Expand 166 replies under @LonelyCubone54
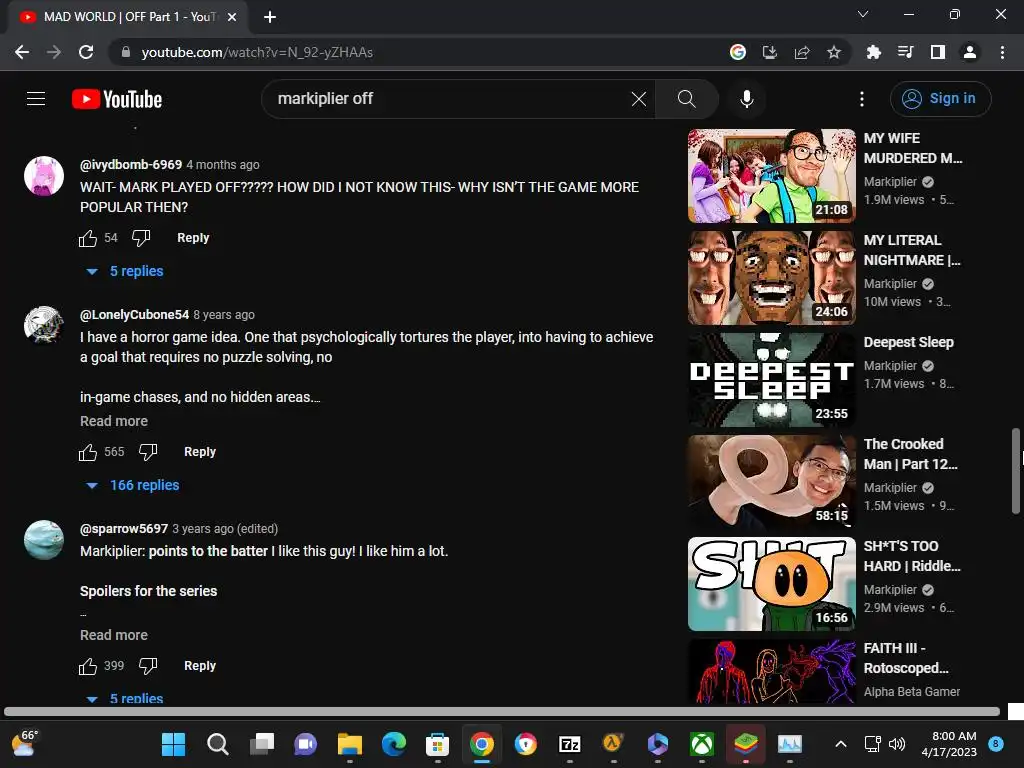Viewport: 1024px width, 768px height. coord(133,485)
